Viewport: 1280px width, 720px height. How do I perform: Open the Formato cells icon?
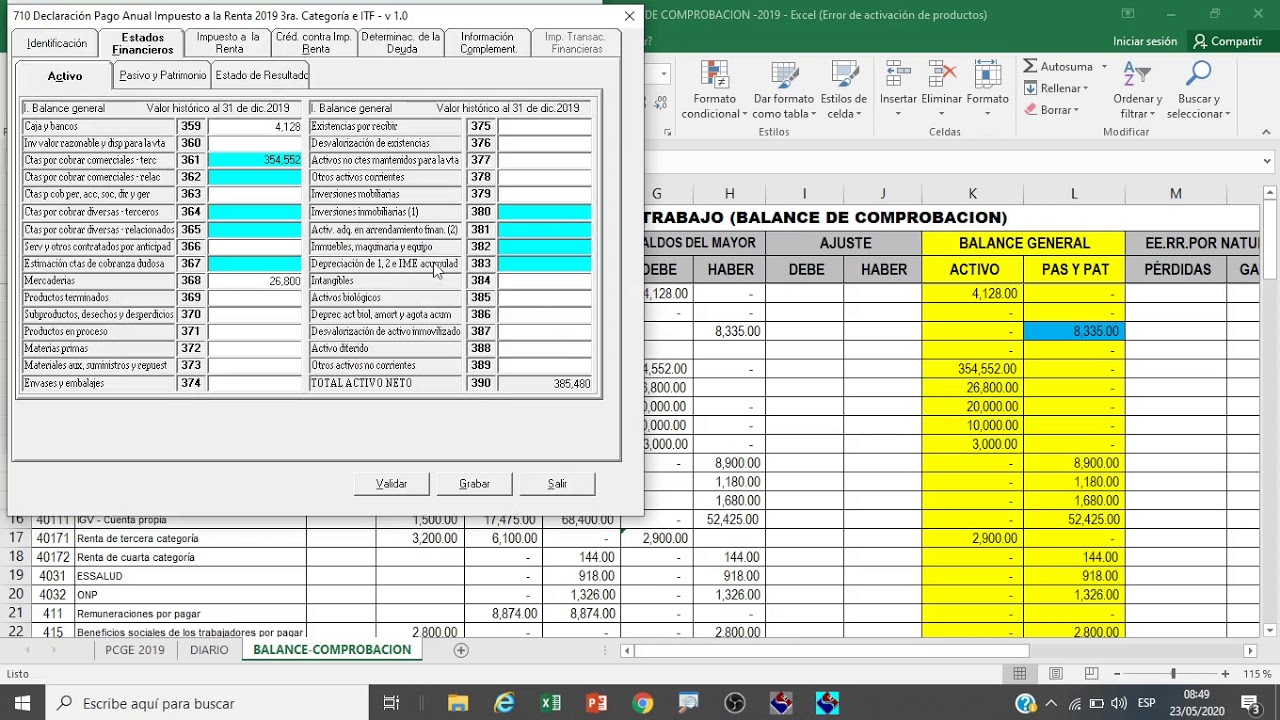[x=987, y=76]
